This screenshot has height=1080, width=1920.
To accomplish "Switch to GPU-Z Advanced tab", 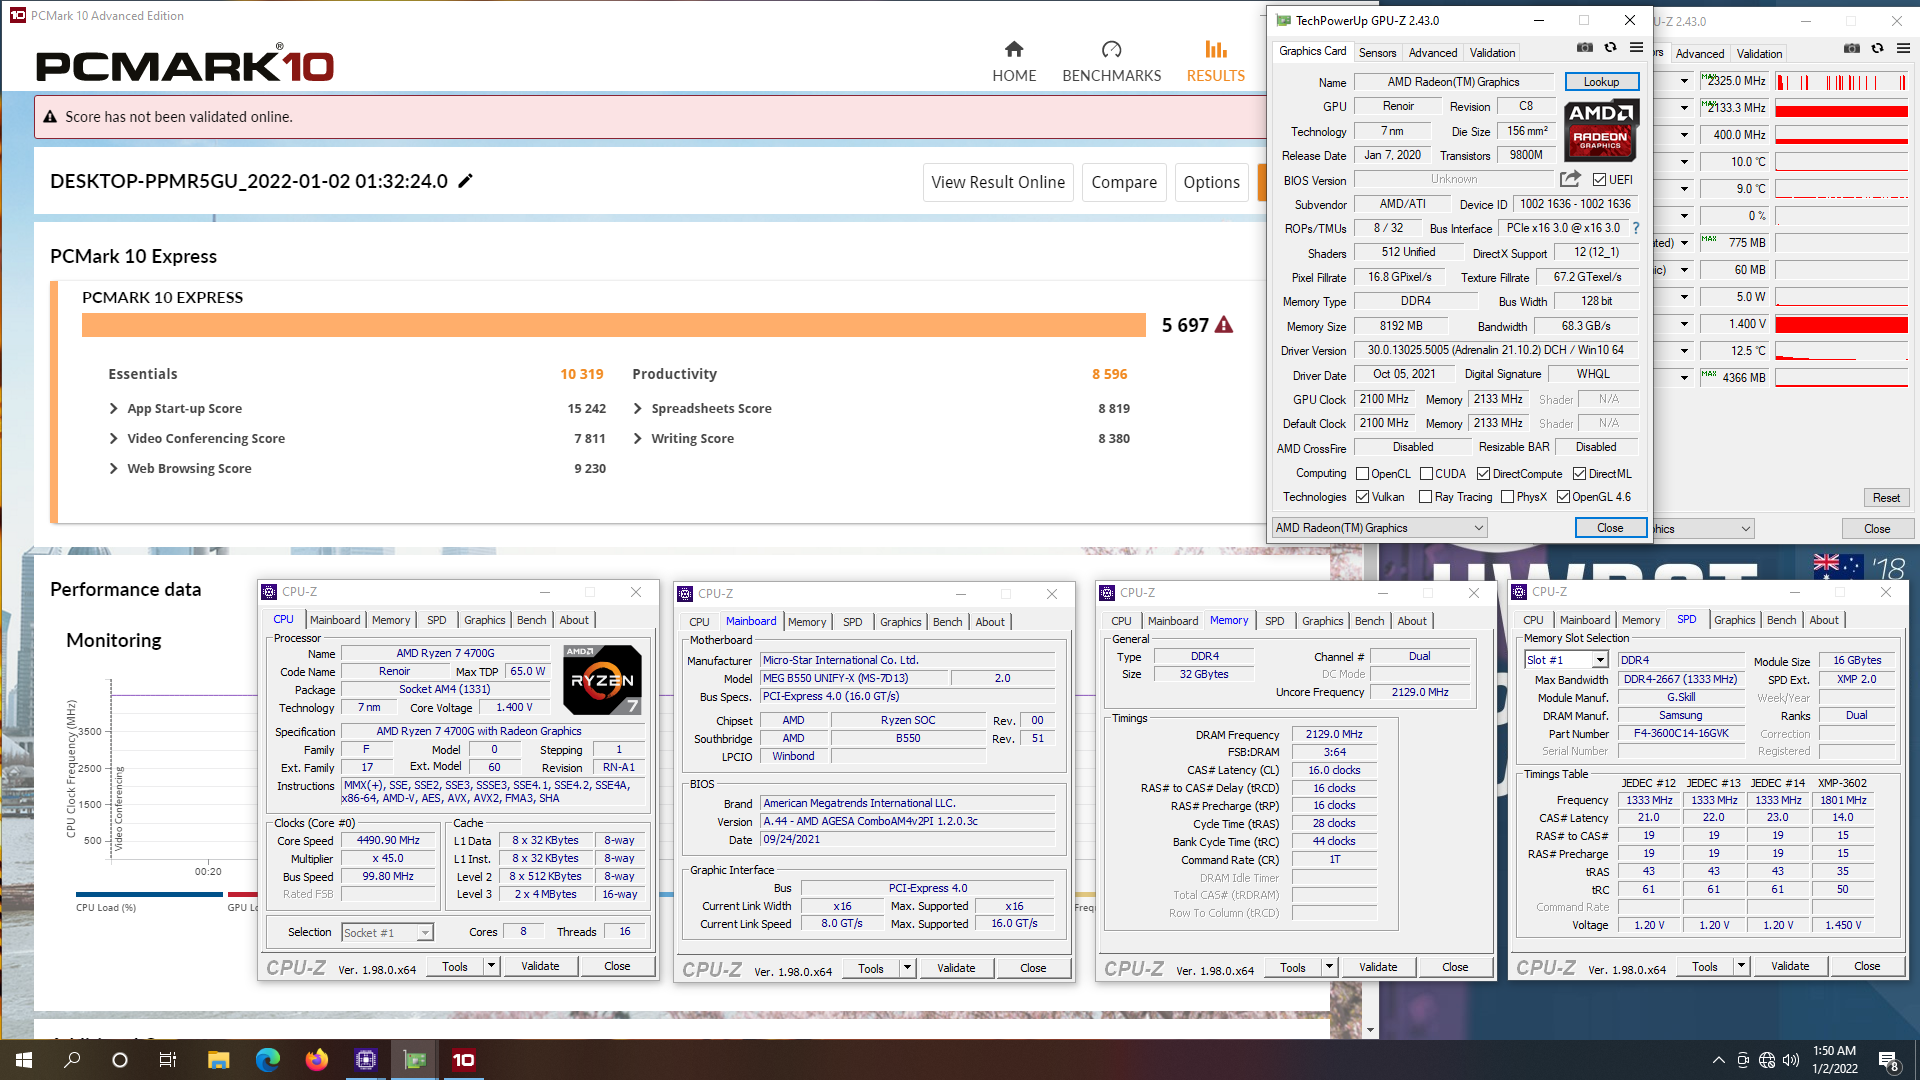I will [1432, 53].
